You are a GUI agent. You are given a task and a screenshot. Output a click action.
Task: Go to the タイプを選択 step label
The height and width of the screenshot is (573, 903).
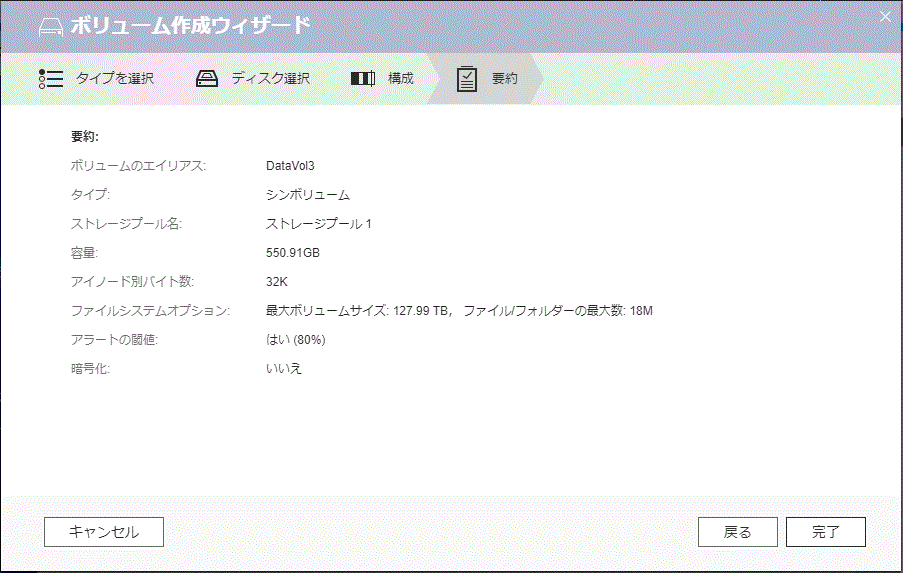tap(115, 78)
